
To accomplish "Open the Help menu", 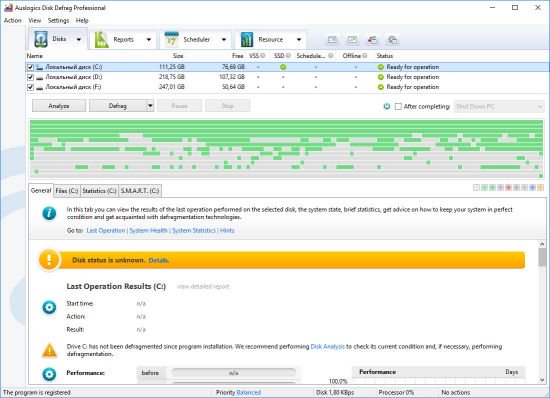I will click(x=82, y=20).
